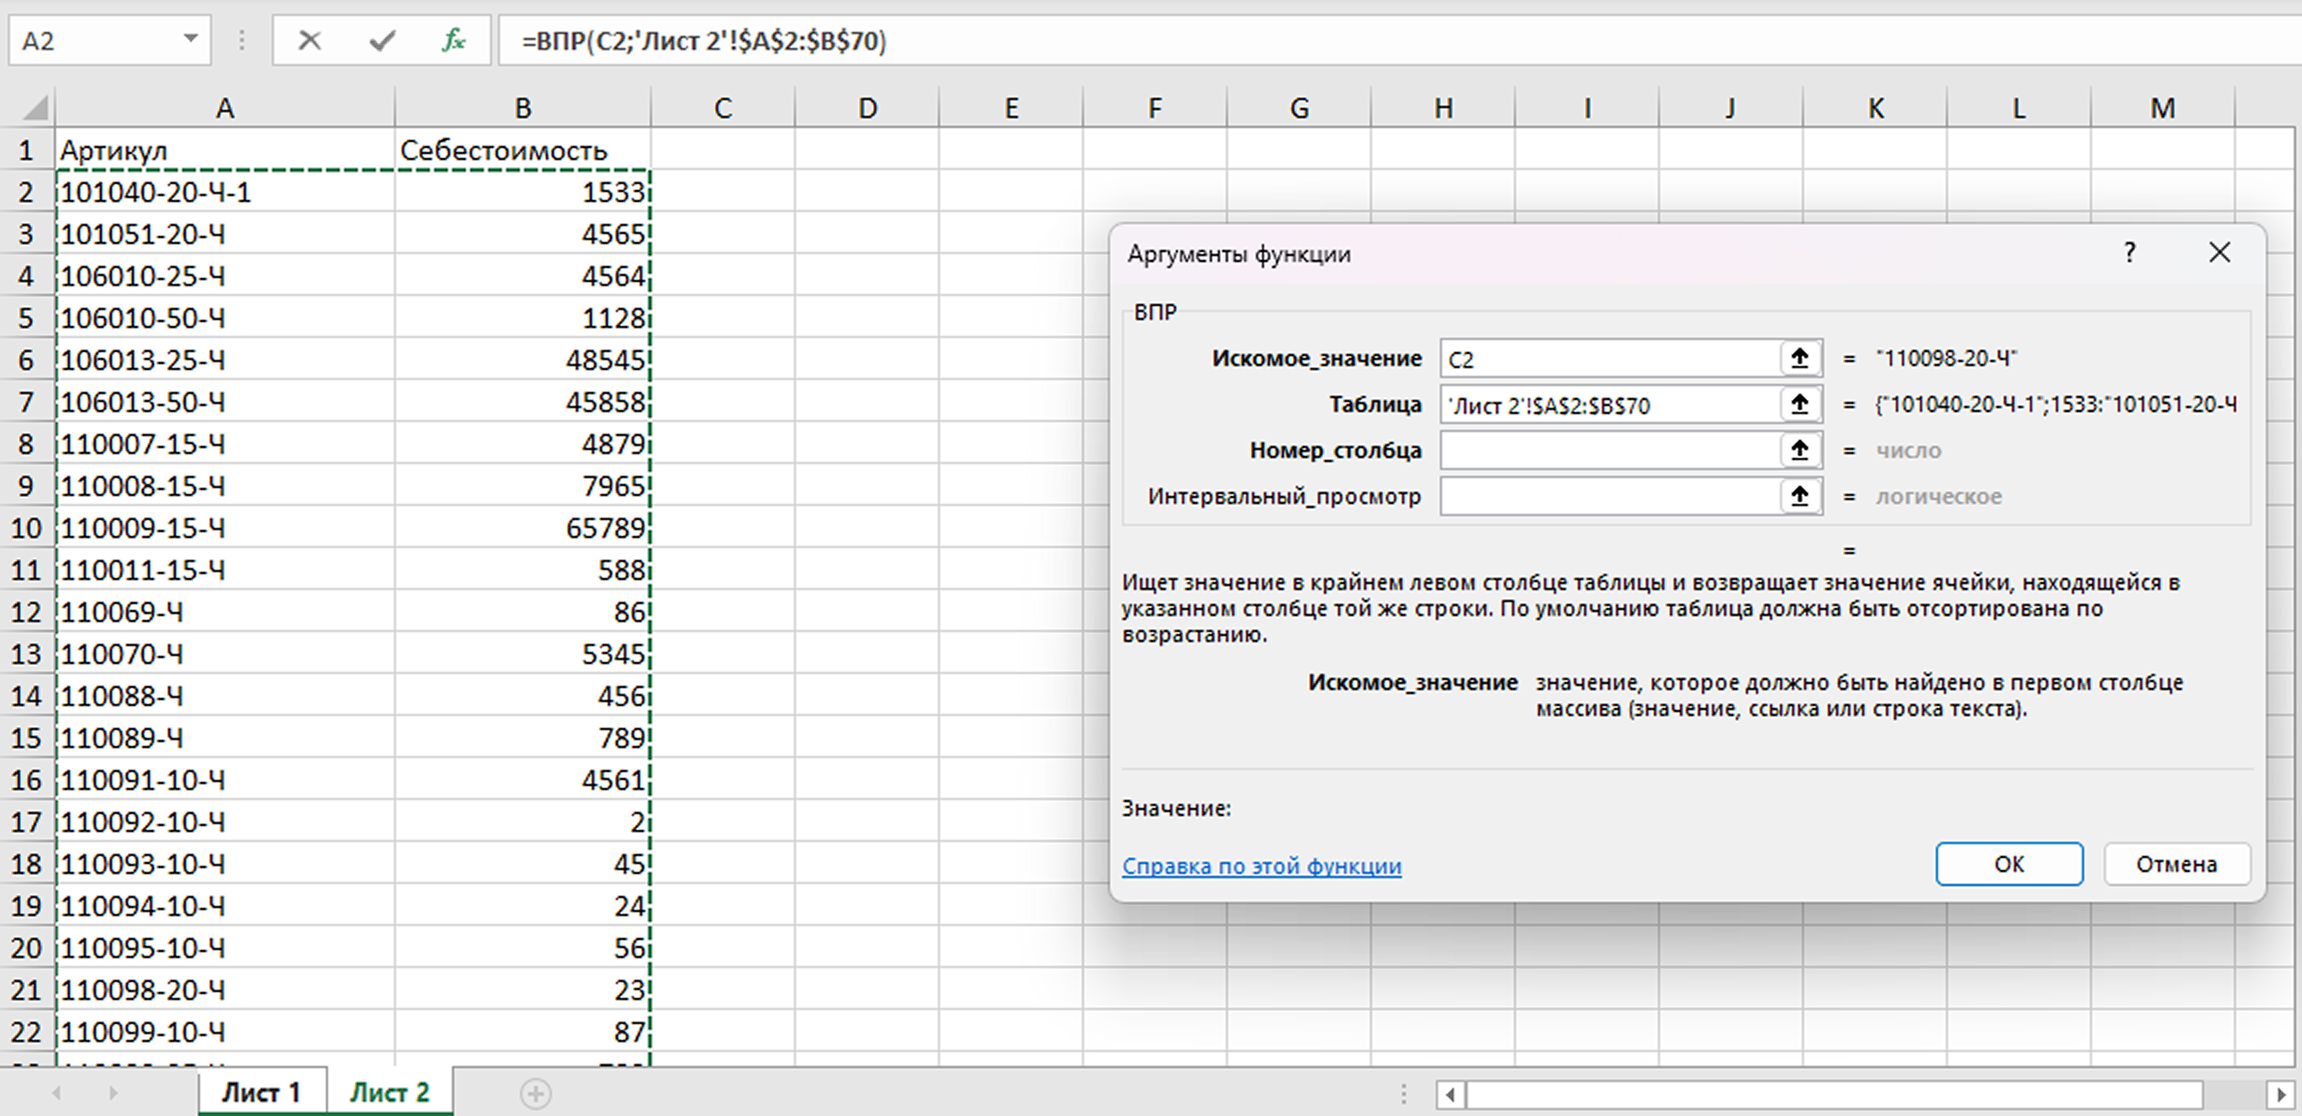Collapse dialog via Искомое_значение range arrow
Viewport: 2302px width, 1116px height.
(x=1799, y=358)
